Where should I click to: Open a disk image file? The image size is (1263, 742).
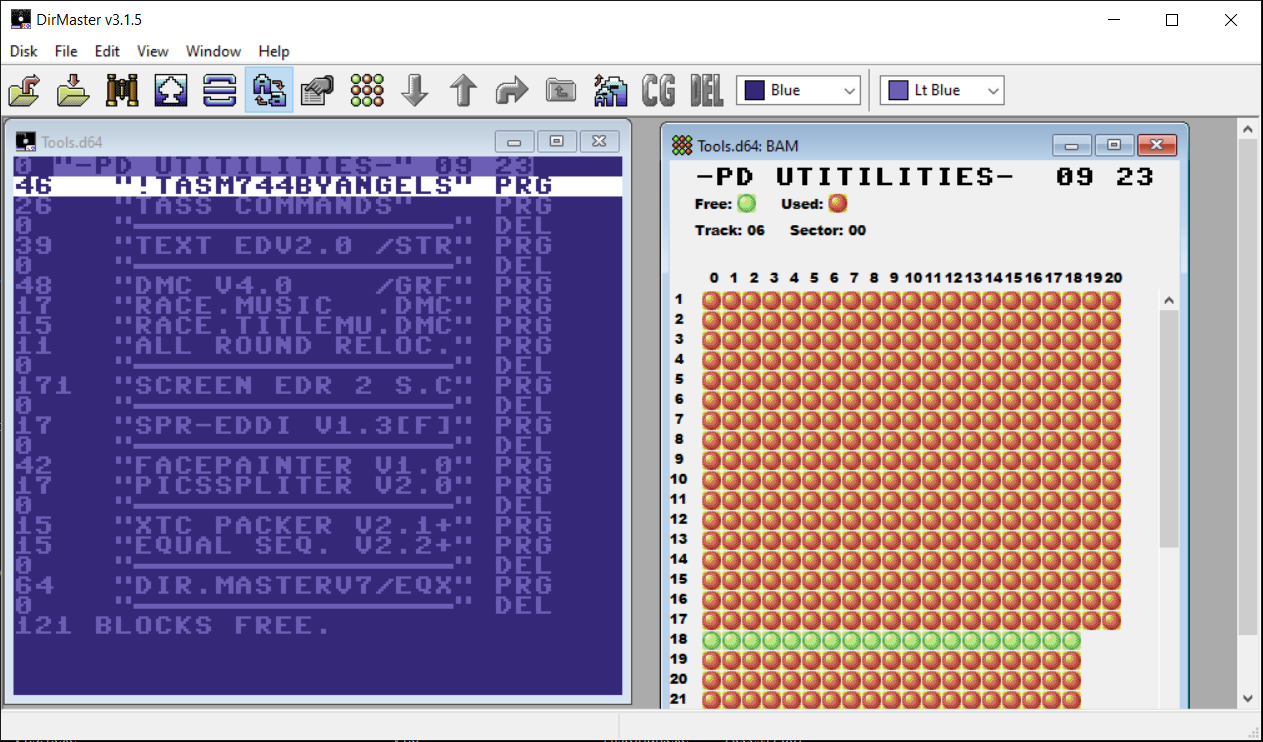pos(24,89)
